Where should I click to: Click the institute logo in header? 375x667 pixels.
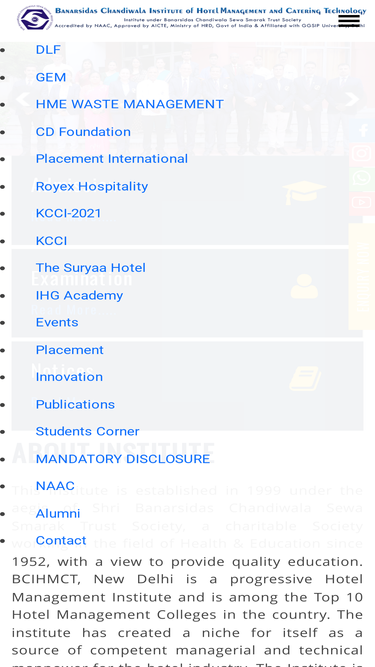tap(35, 18)
